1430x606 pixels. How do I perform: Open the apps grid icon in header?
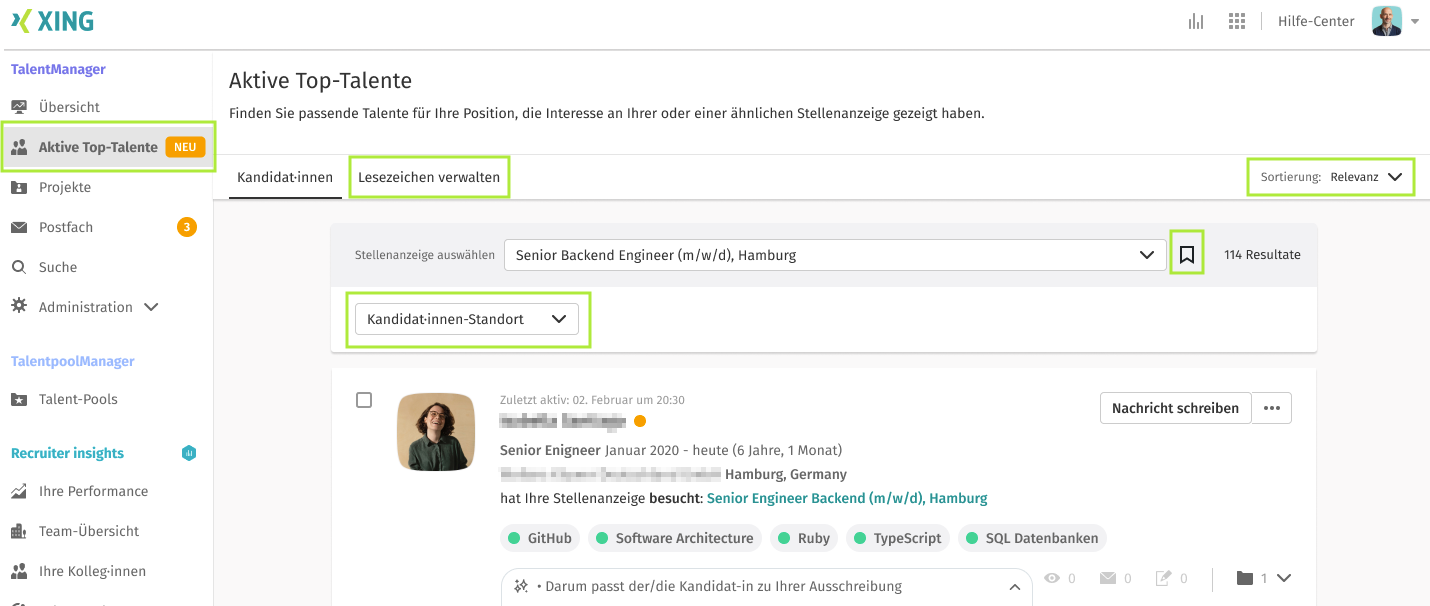point(1237,21)
